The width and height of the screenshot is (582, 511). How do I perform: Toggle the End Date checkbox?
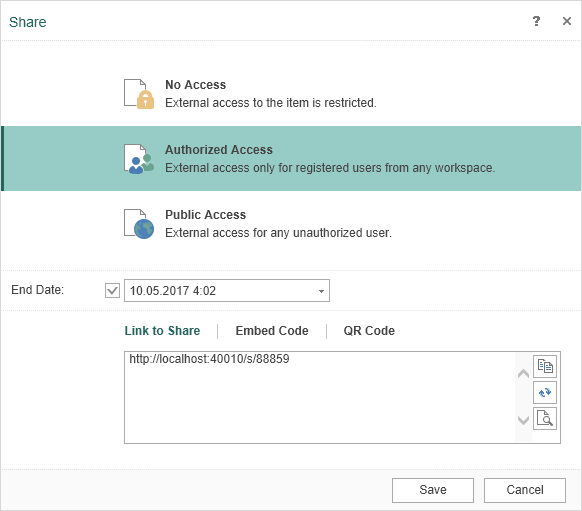[x=112, y=291]
